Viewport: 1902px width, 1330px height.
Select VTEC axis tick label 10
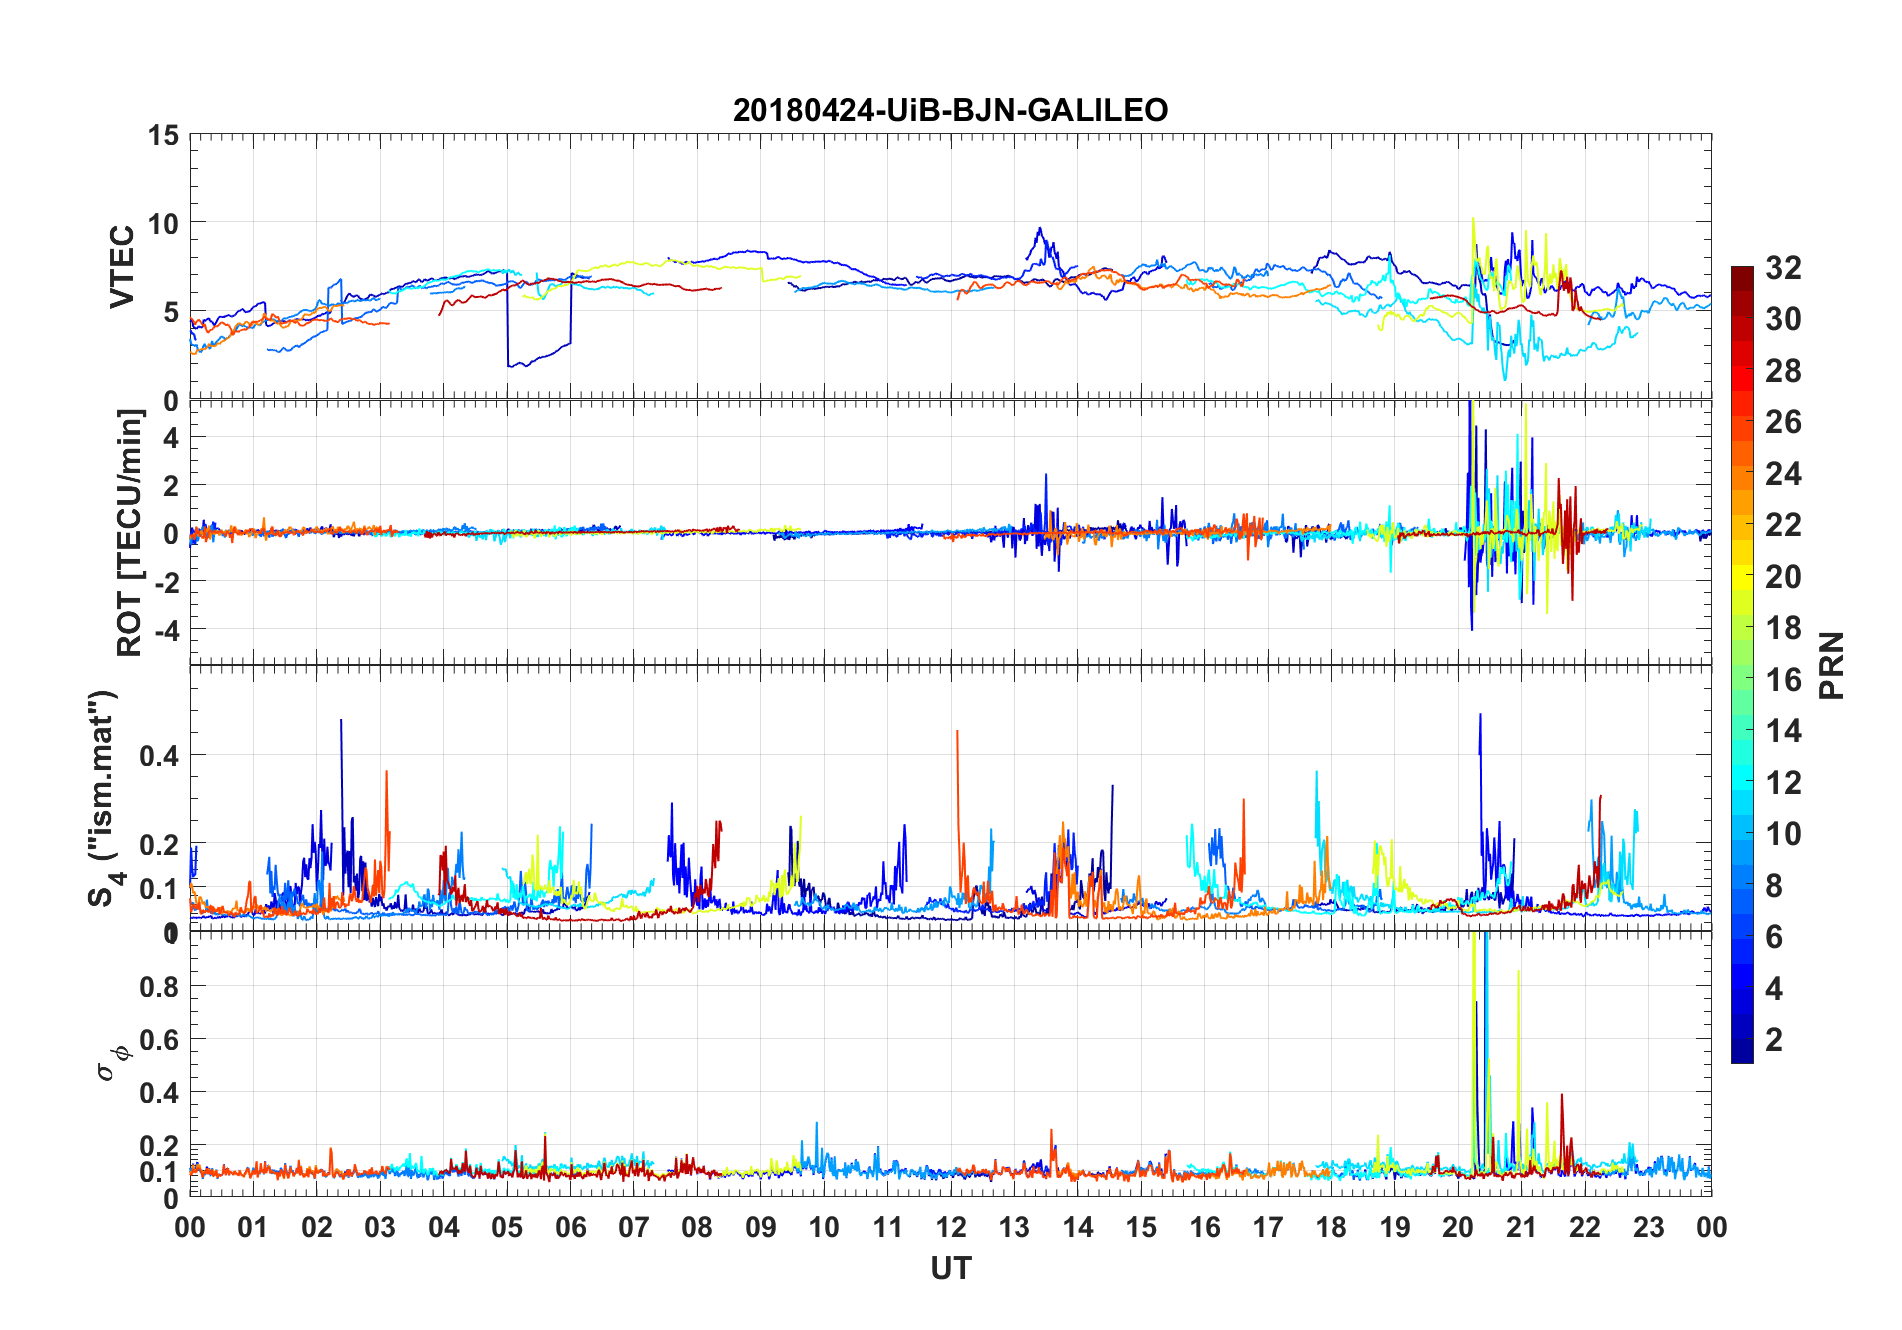[163, 224]
